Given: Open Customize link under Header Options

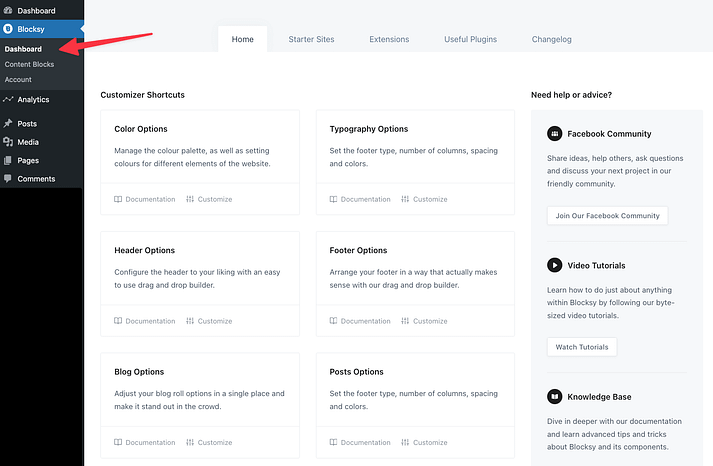Looking at the screenshot, I should pyautogui.click(x=209, y=321).
